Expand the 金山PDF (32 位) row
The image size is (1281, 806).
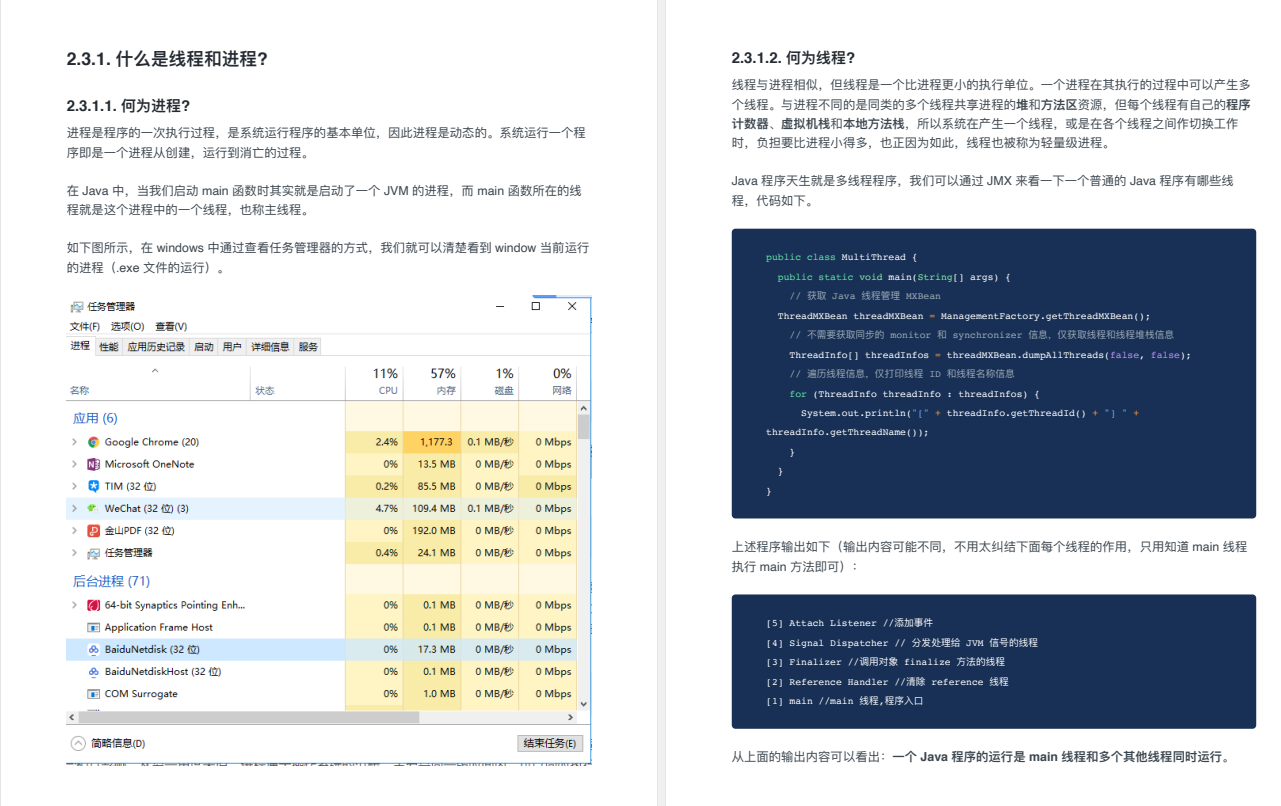click(x=74, y=530)
